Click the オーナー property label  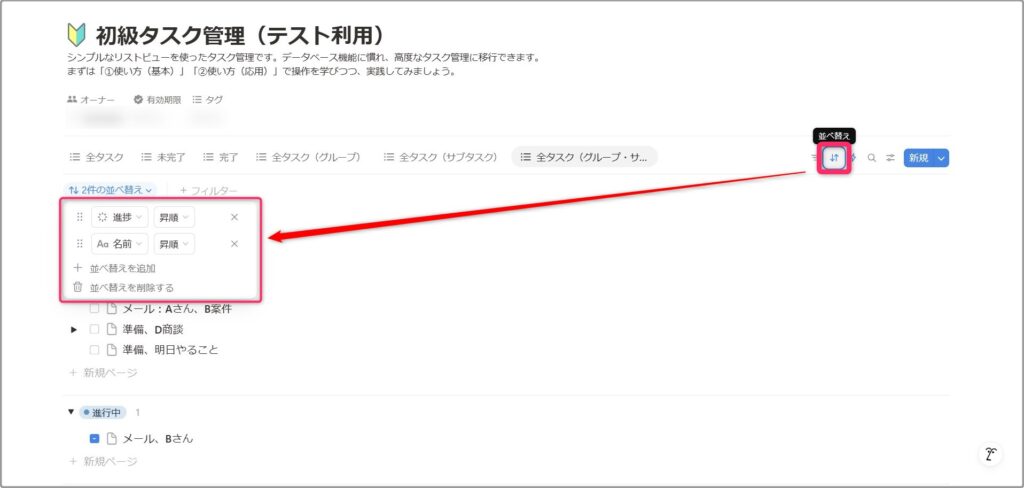click(91, 99)
